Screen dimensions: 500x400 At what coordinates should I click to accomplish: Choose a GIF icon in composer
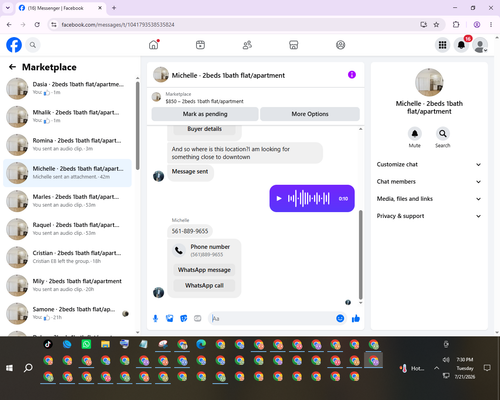[198, 318]
